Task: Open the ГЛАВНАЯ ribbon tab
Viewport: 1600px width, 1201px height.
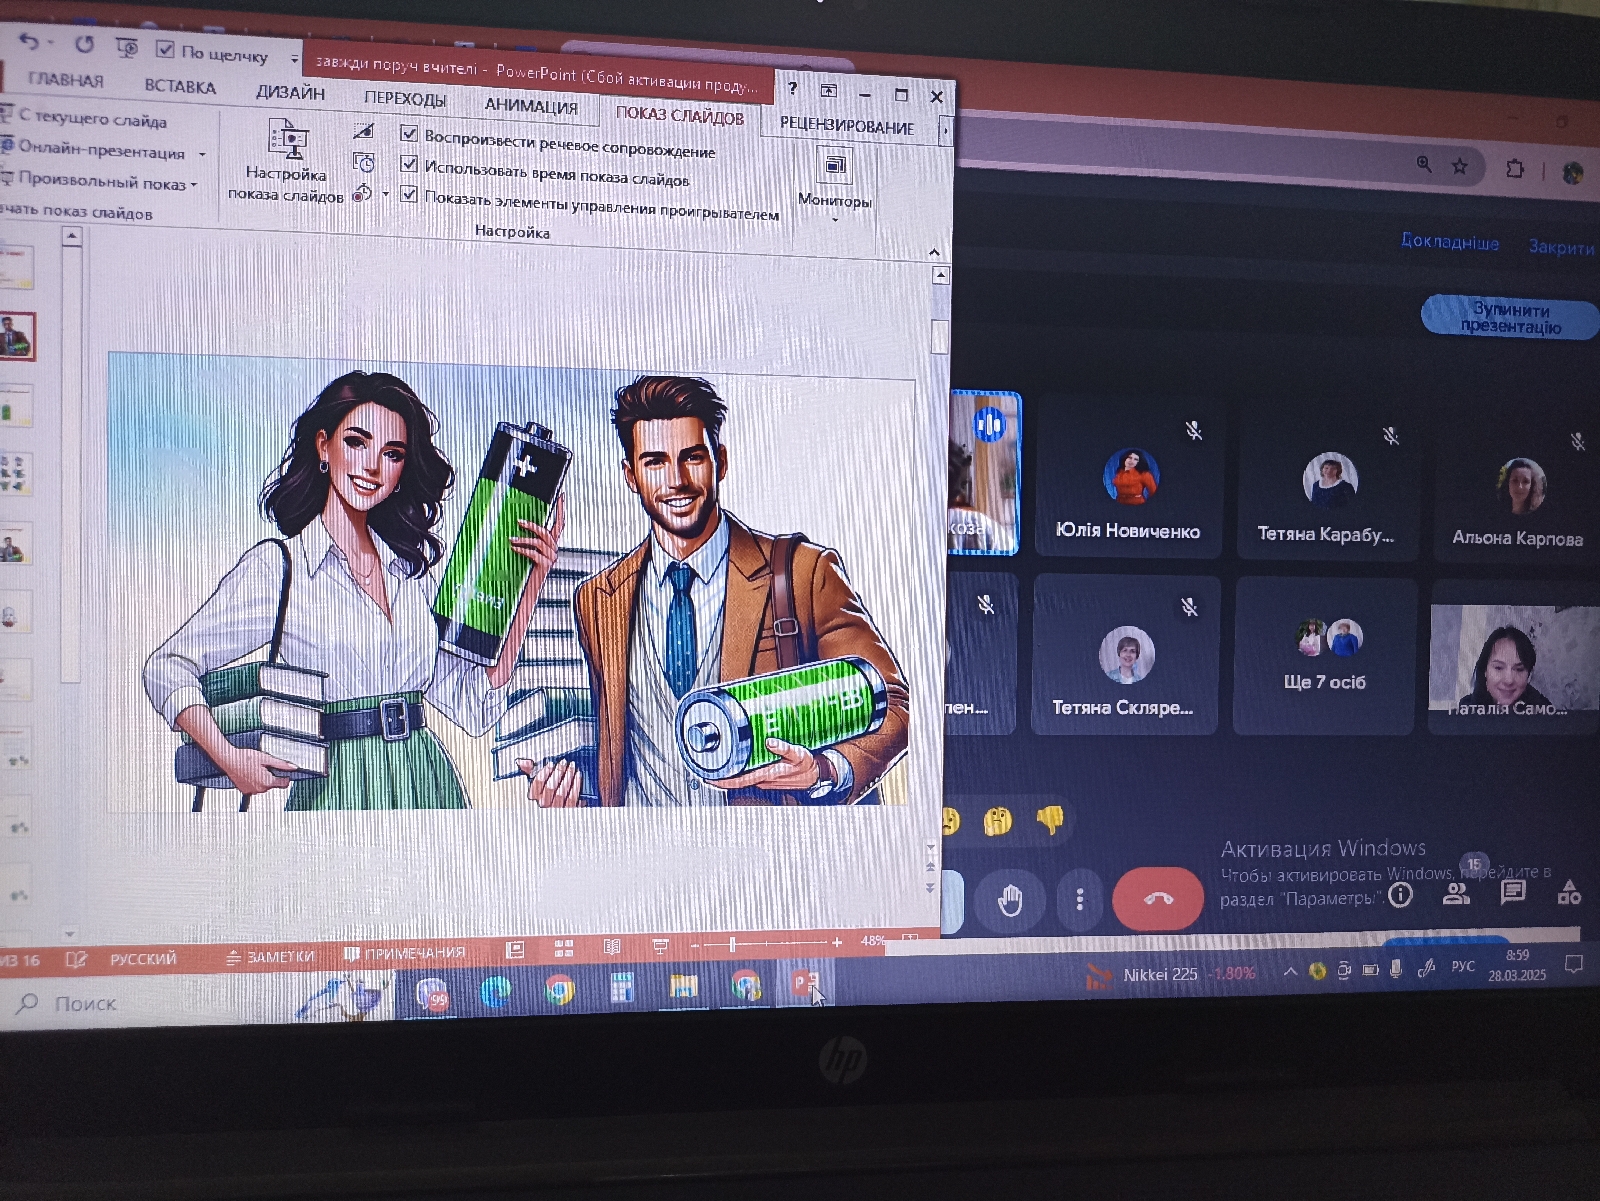Action: point(65,79)
